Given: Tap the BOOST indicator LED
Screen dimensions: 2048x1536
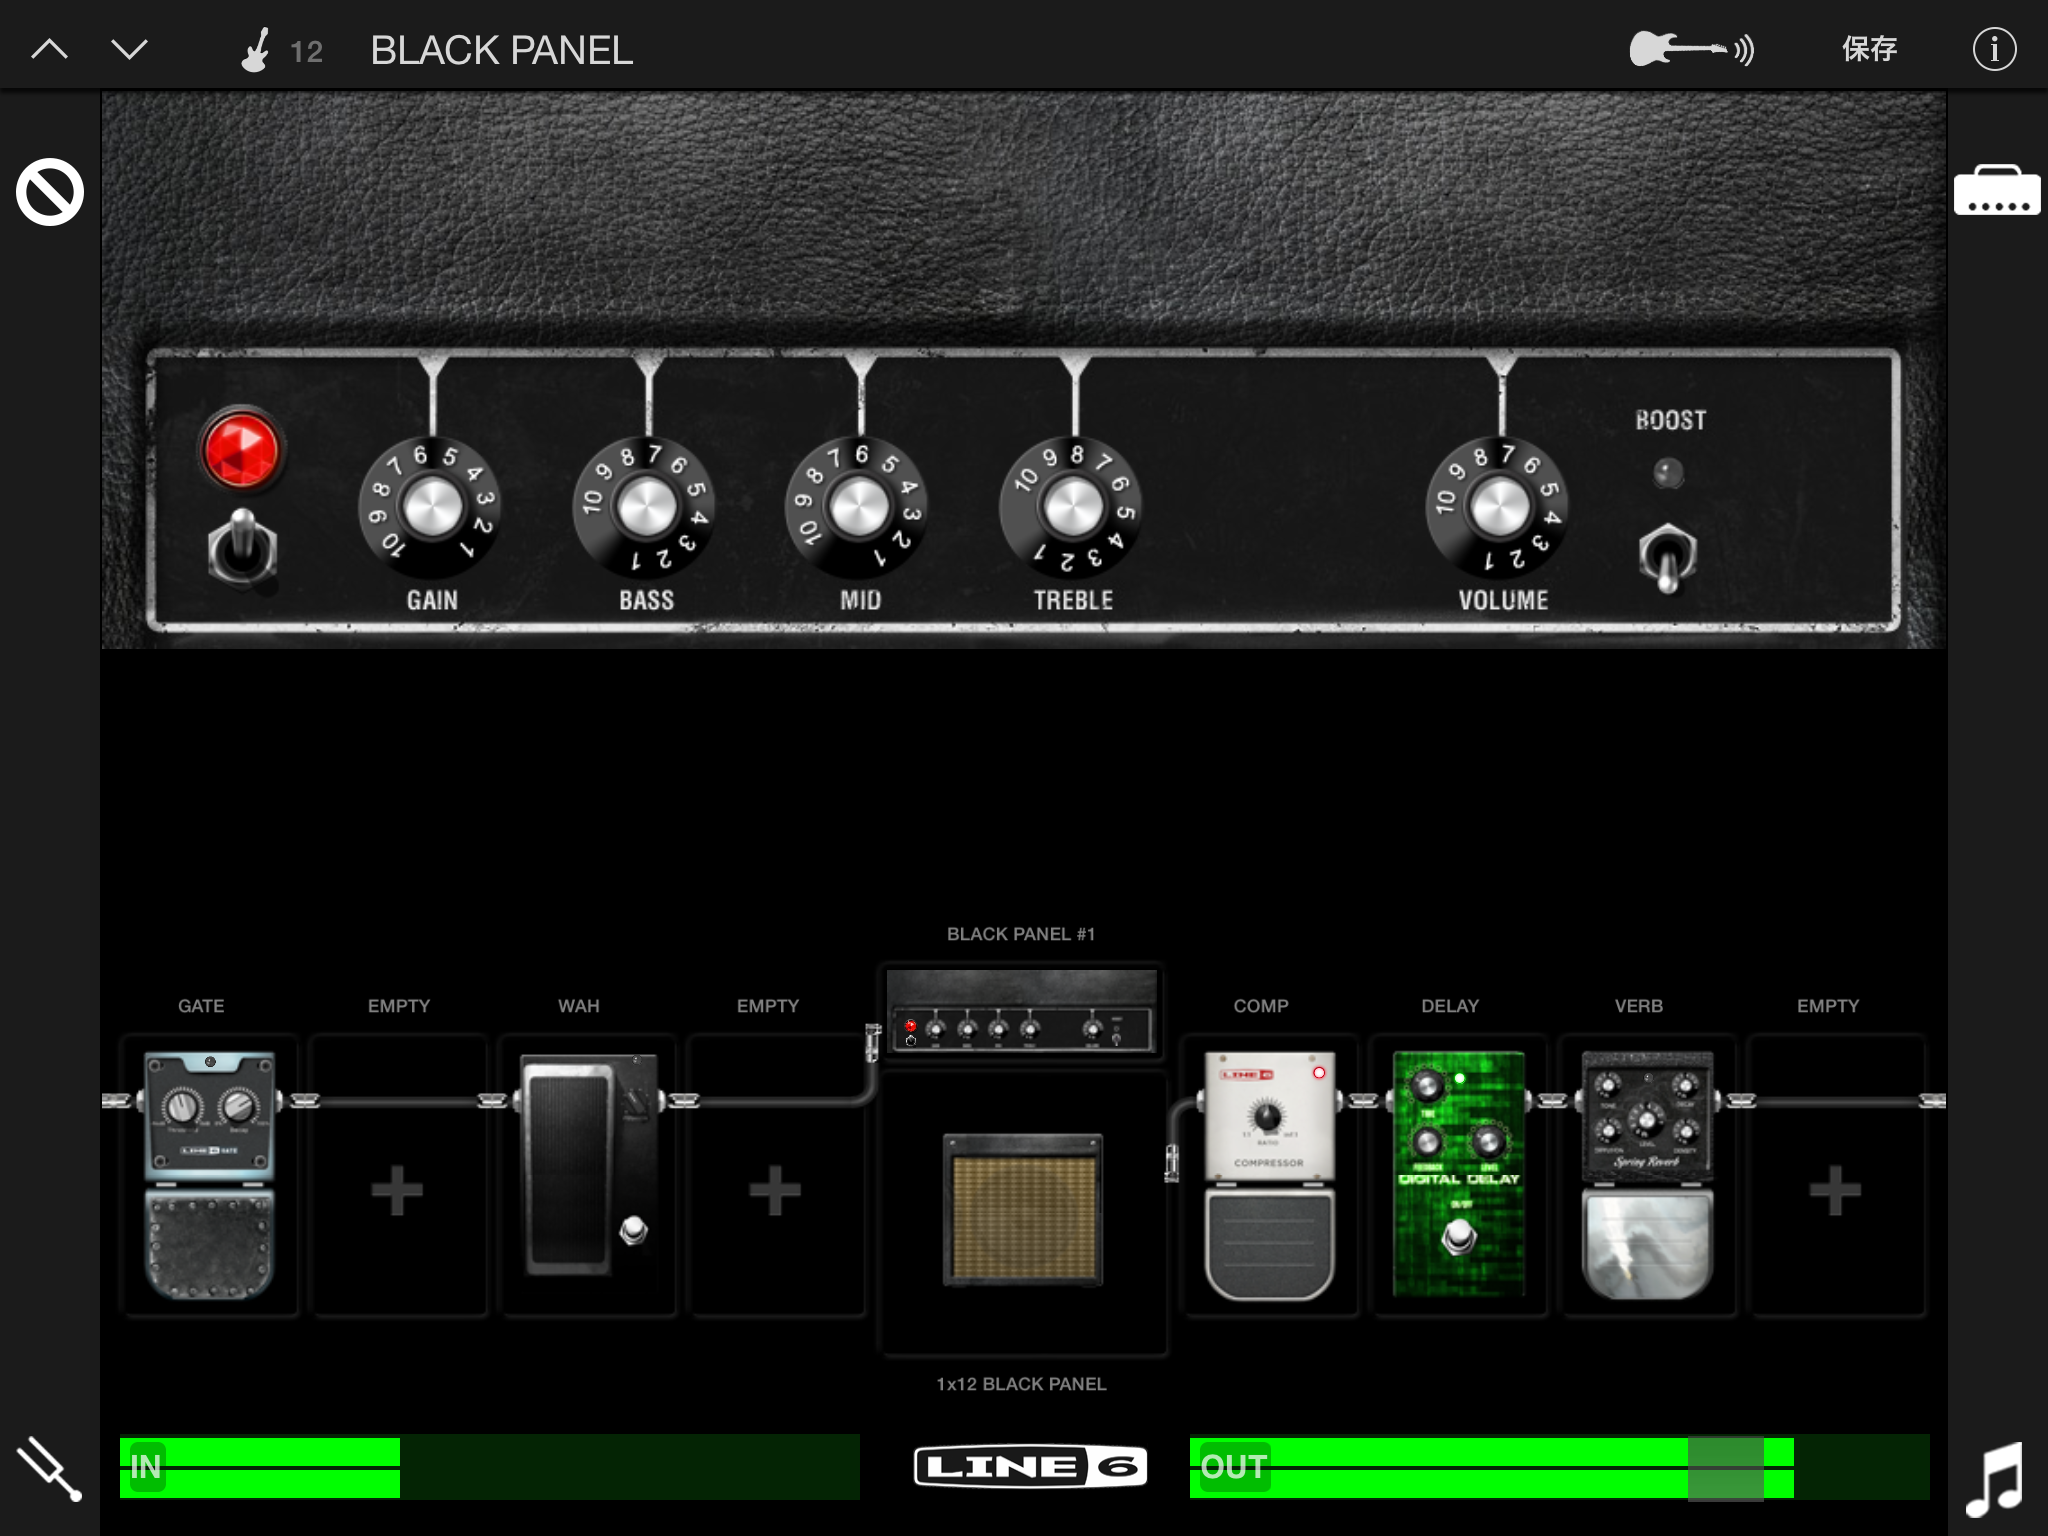Looking at the screenshot, I should pyautogui.click(x=1668, y=472).
